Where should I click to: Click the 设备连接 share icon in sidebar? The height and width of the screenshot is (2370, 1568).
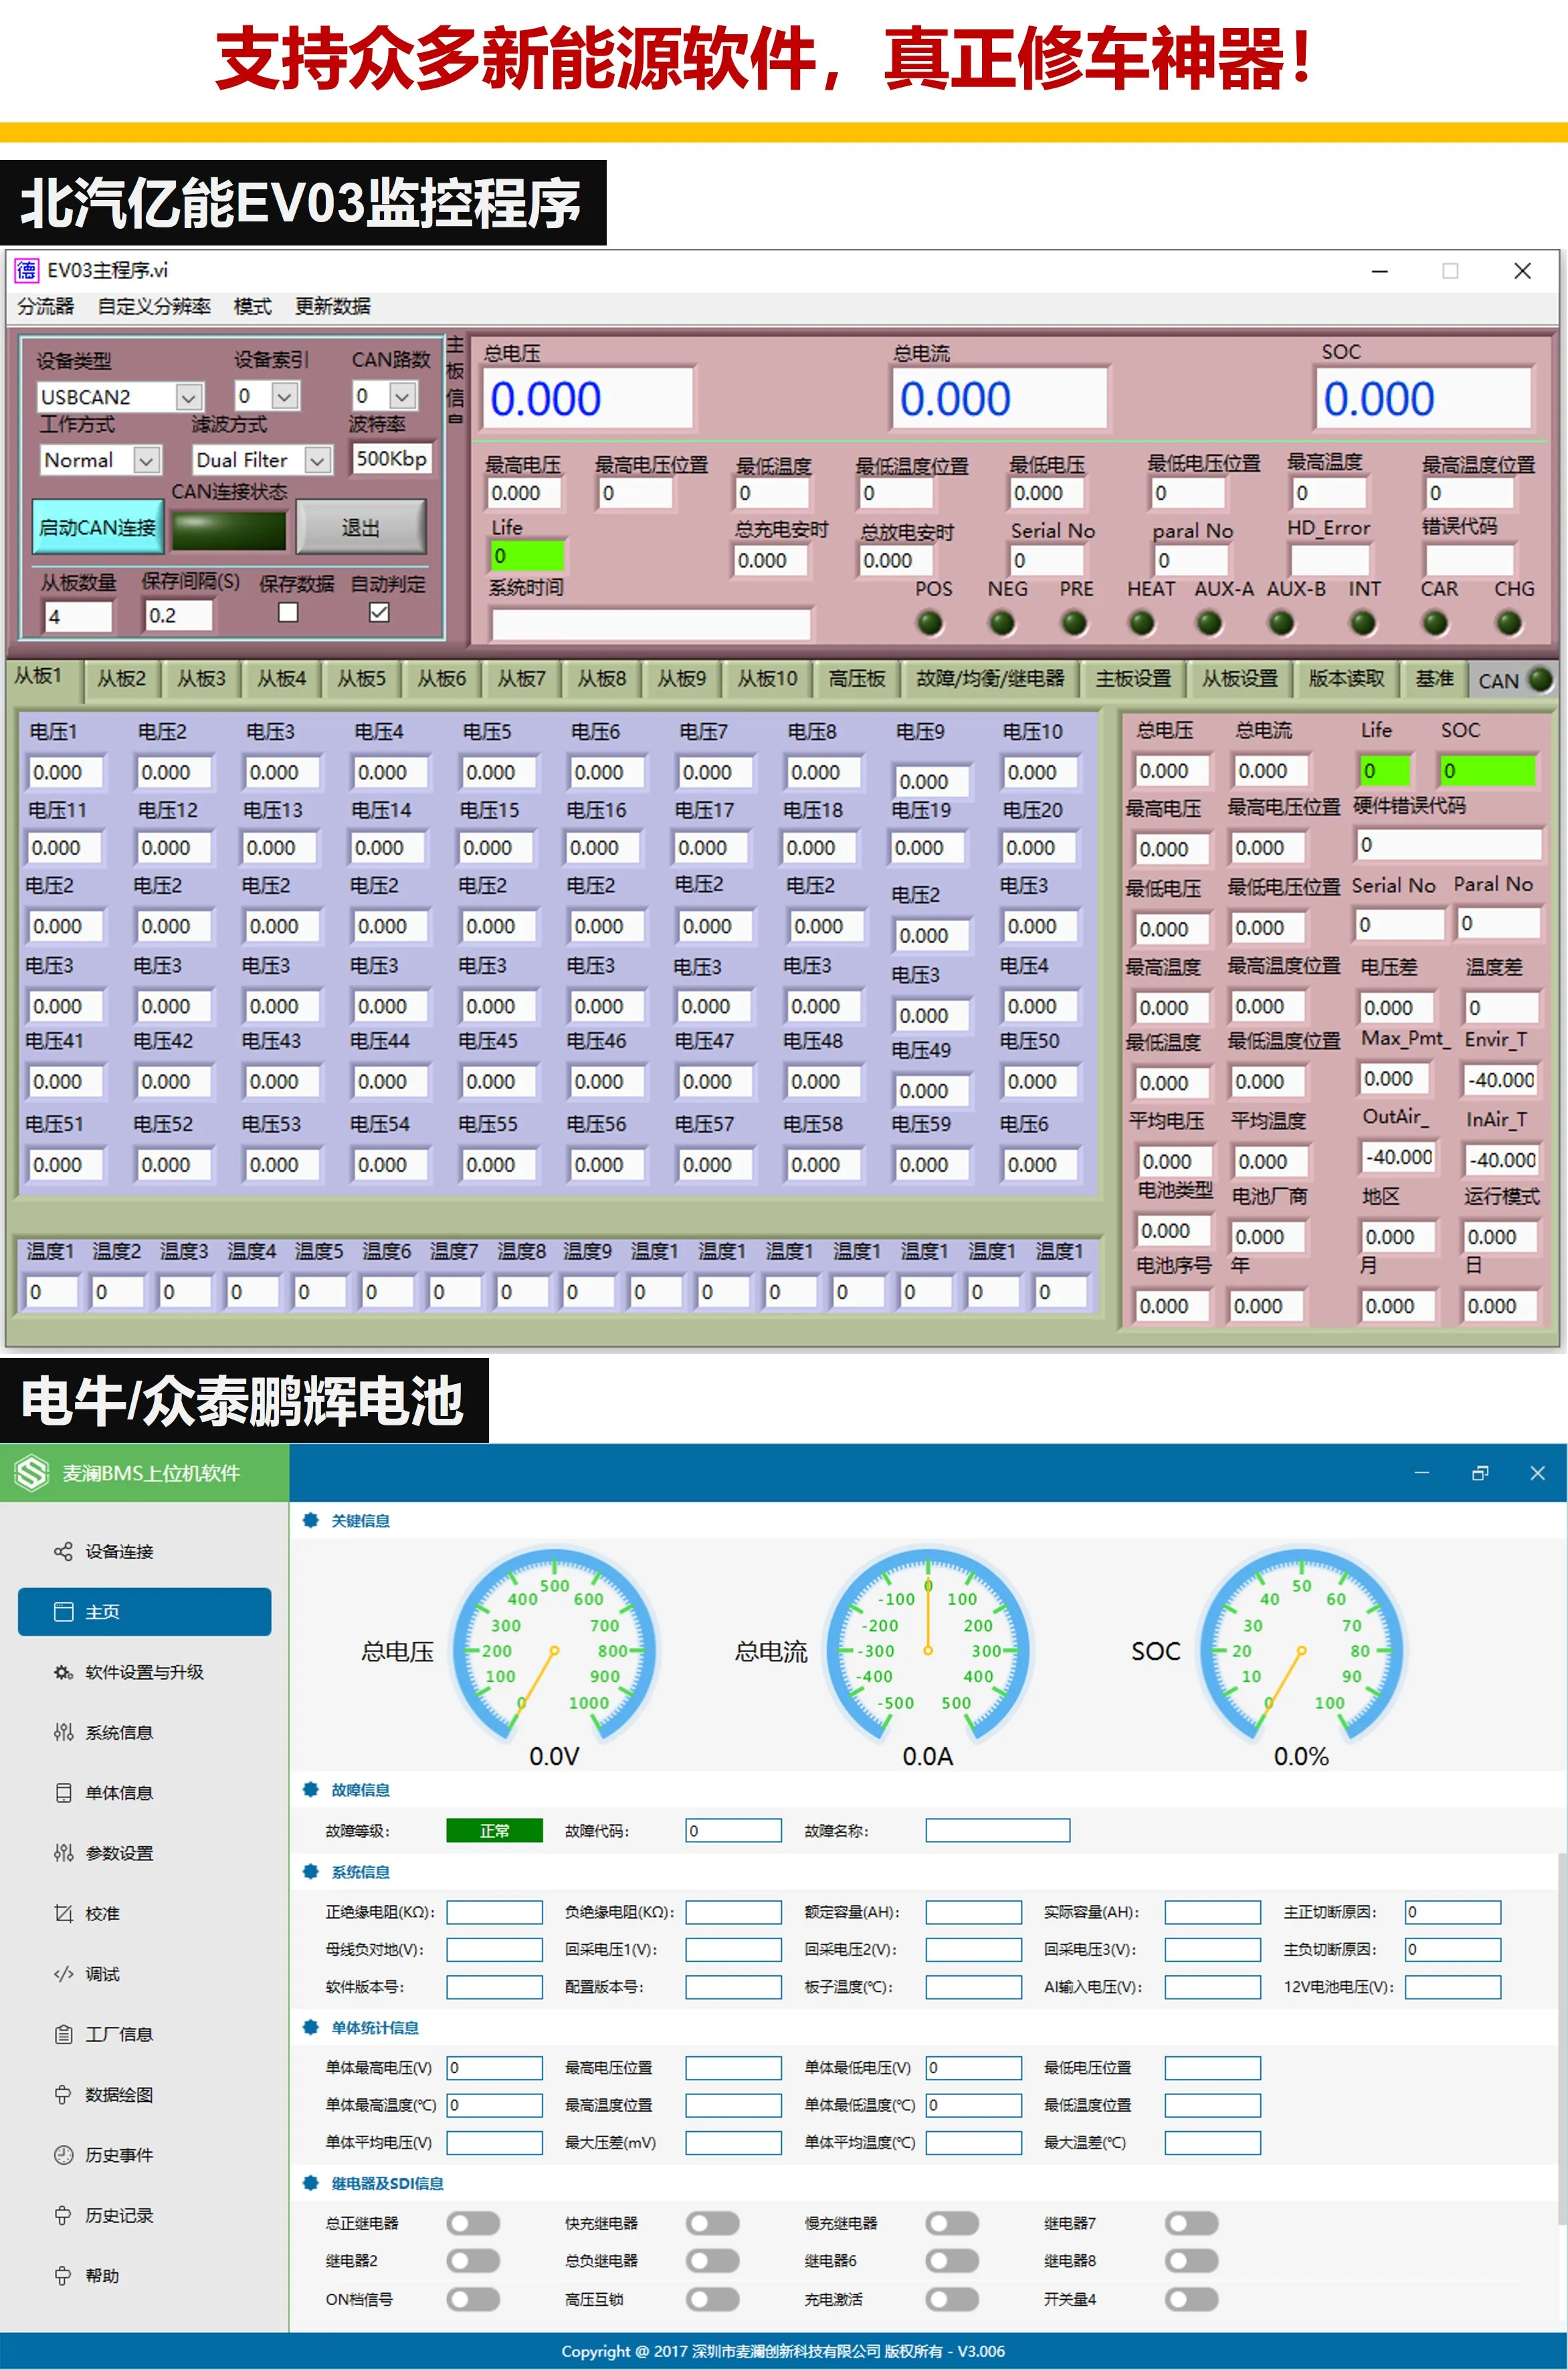coord(63,1551)
